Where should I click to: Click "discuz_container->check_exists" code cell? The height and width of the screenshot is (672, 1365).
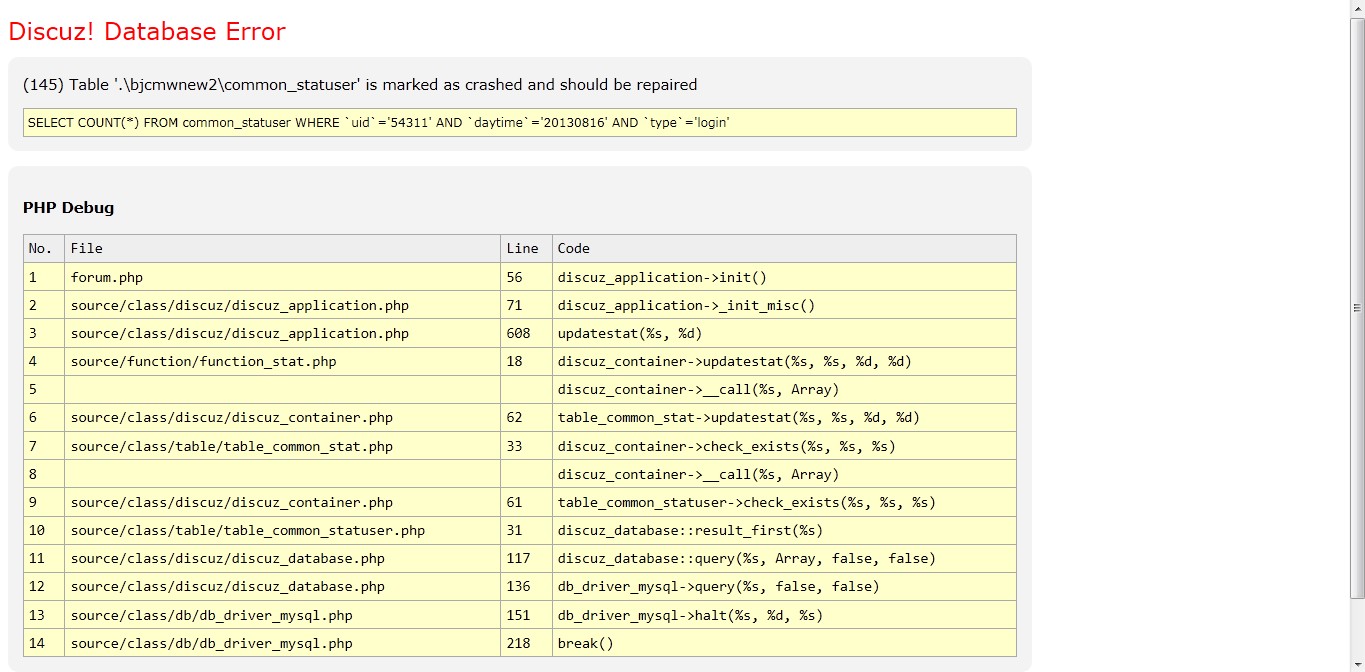(x=784, y=446)
